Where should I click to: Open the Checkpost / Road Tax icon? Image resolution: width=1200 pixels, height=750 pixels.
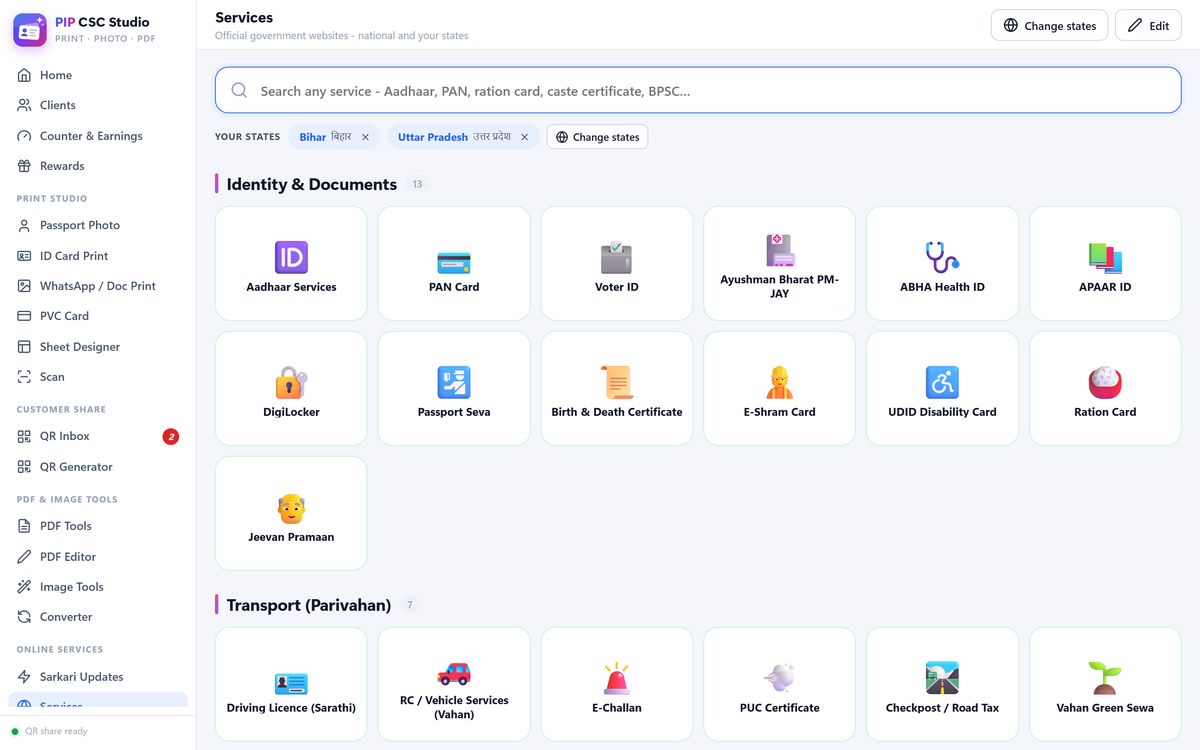coord(942,679)
